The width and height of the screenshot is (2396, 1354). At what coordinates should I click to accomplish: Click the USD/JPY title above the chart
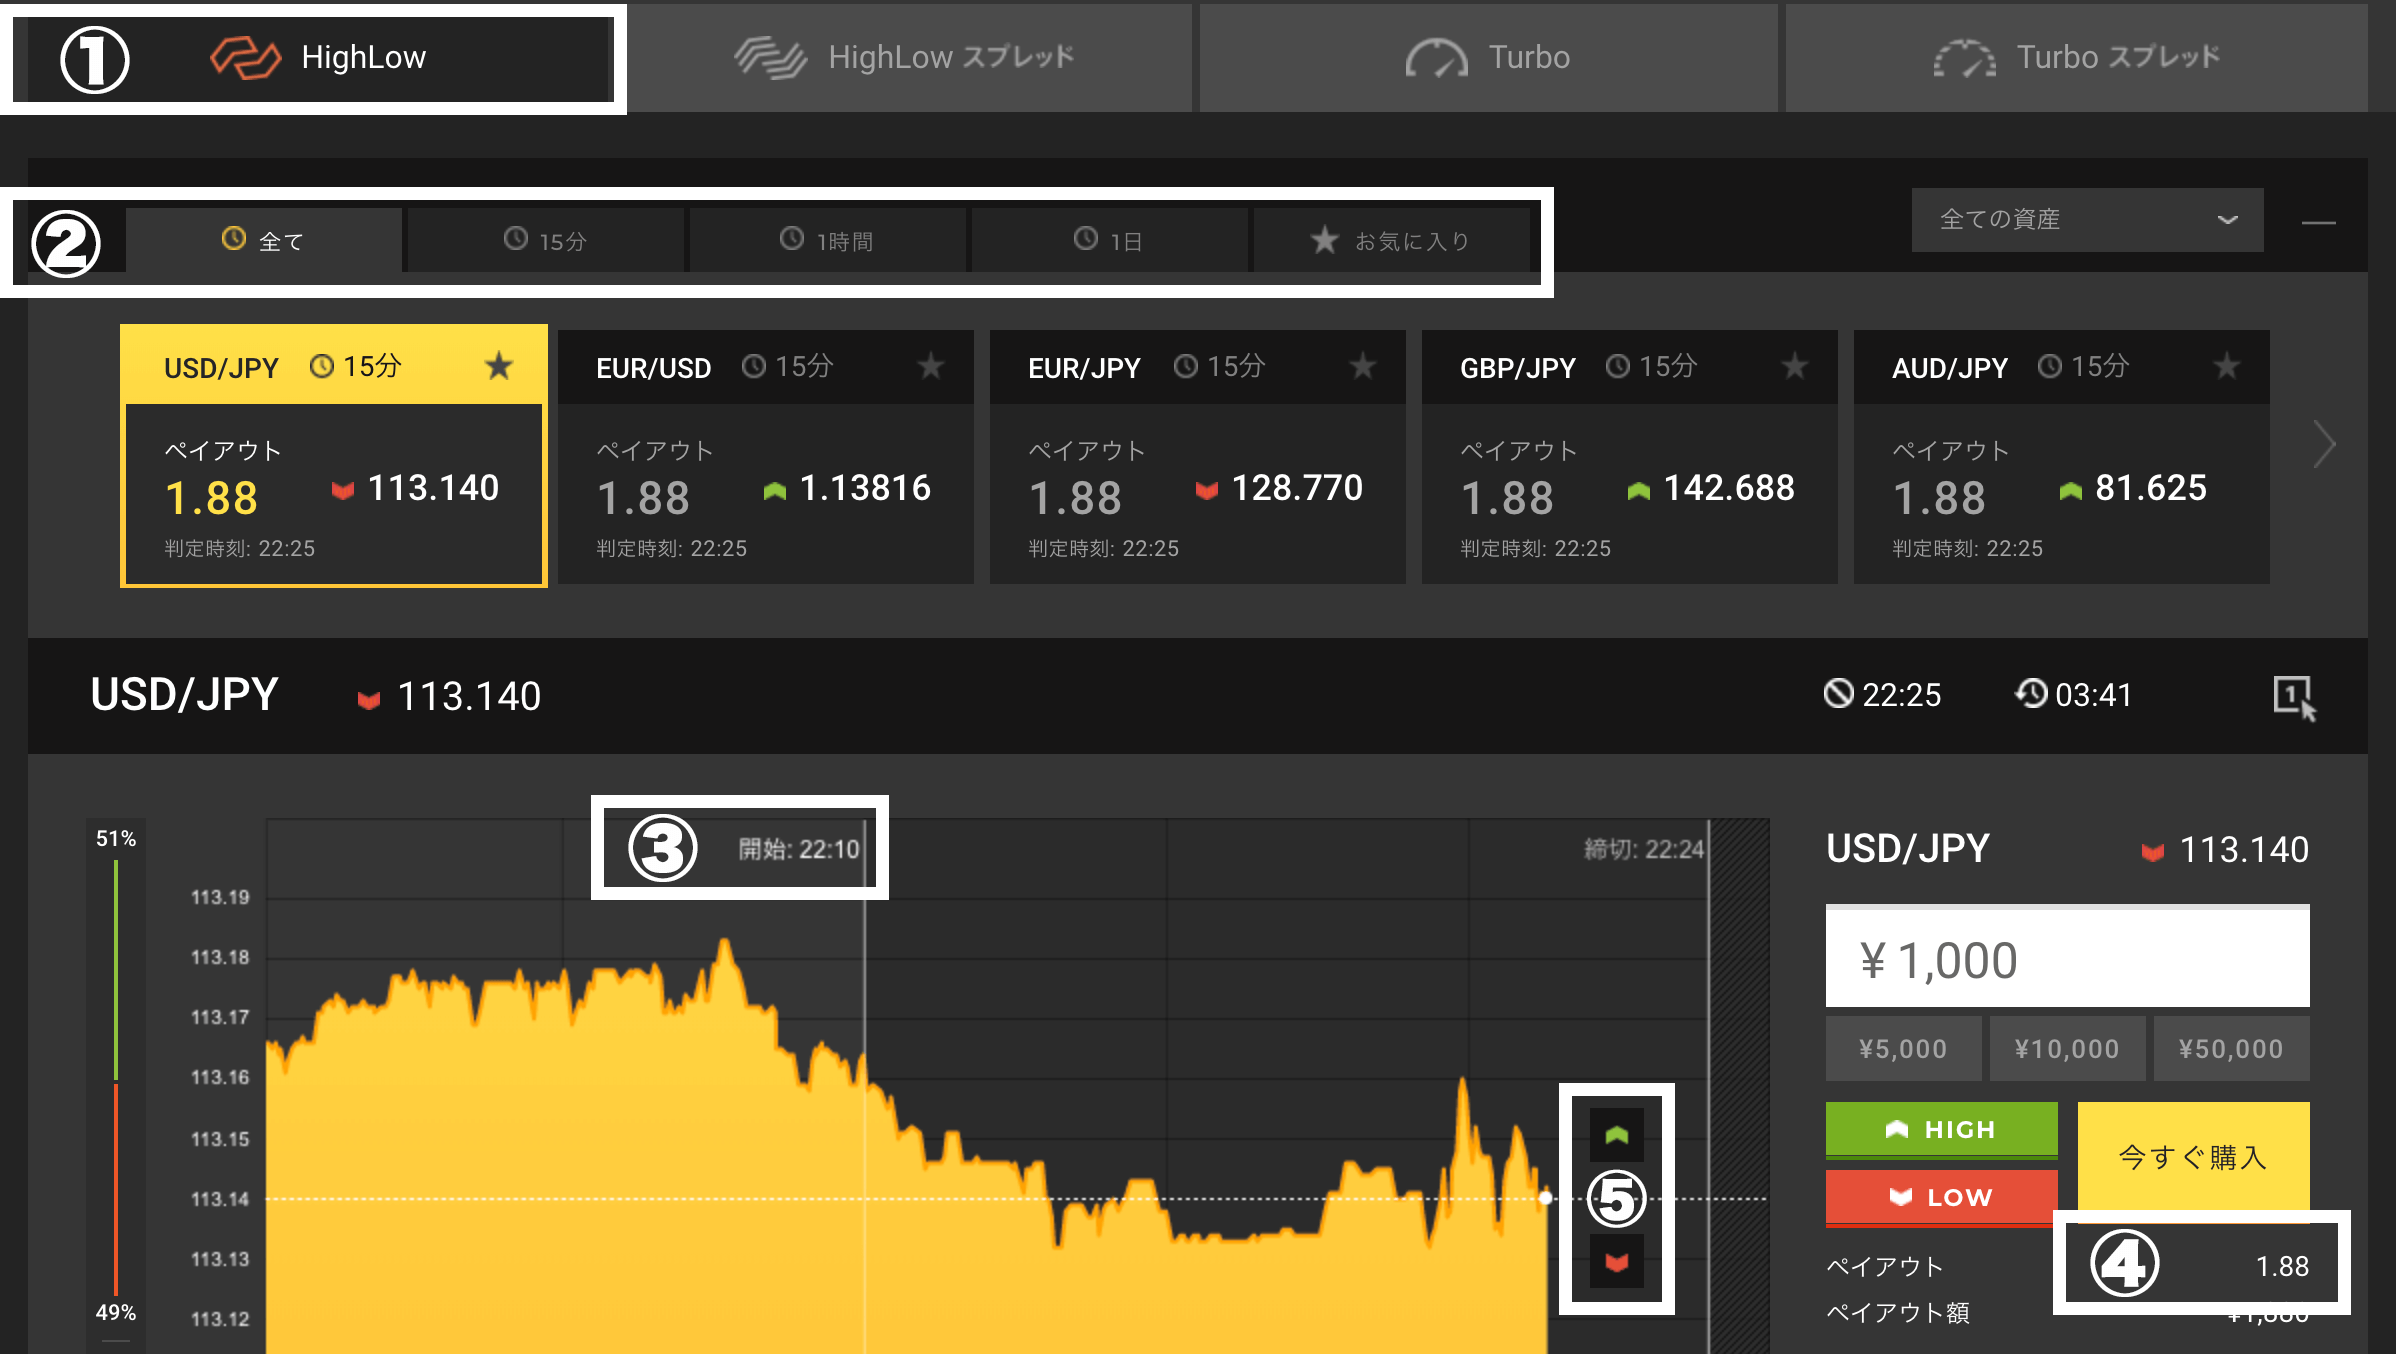[184, 695]
